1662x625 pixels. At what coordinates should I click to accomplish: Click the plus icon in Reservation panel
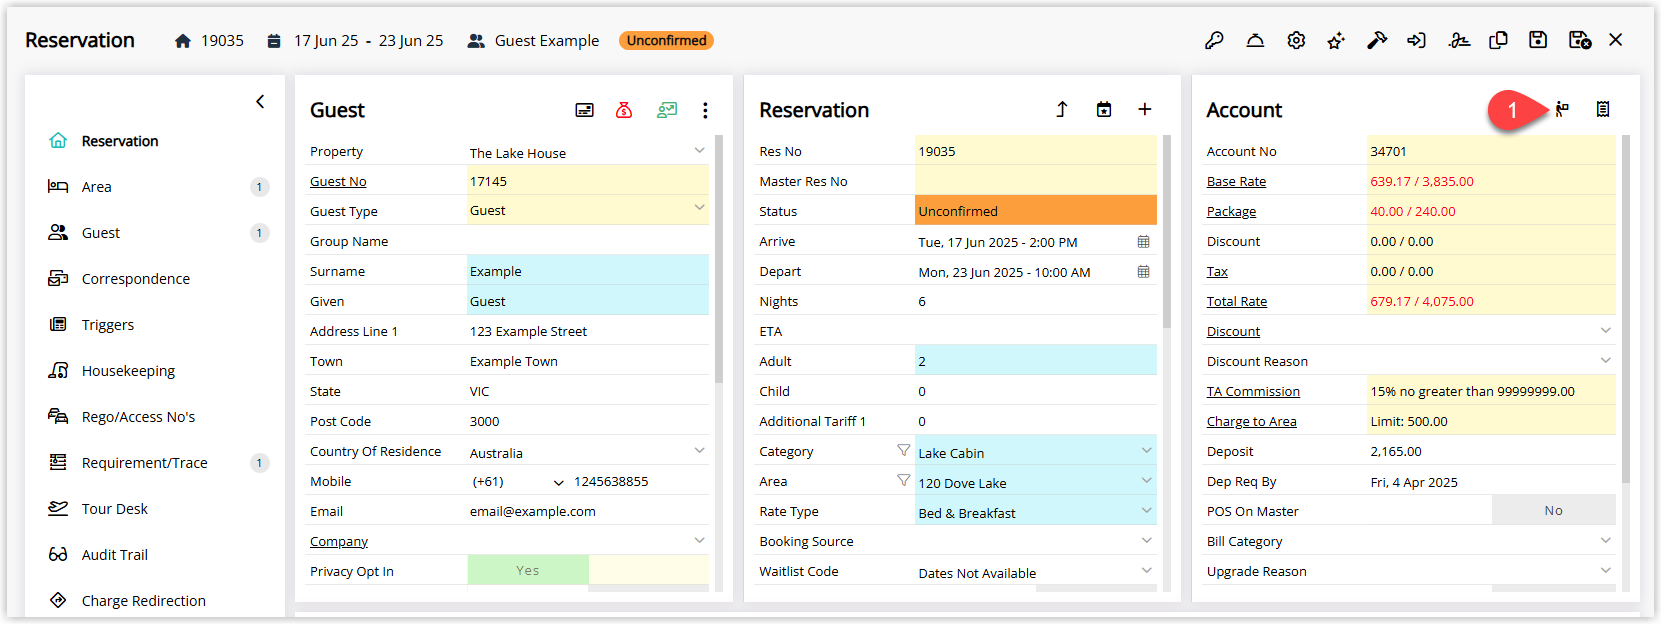tap(1145, 109)
